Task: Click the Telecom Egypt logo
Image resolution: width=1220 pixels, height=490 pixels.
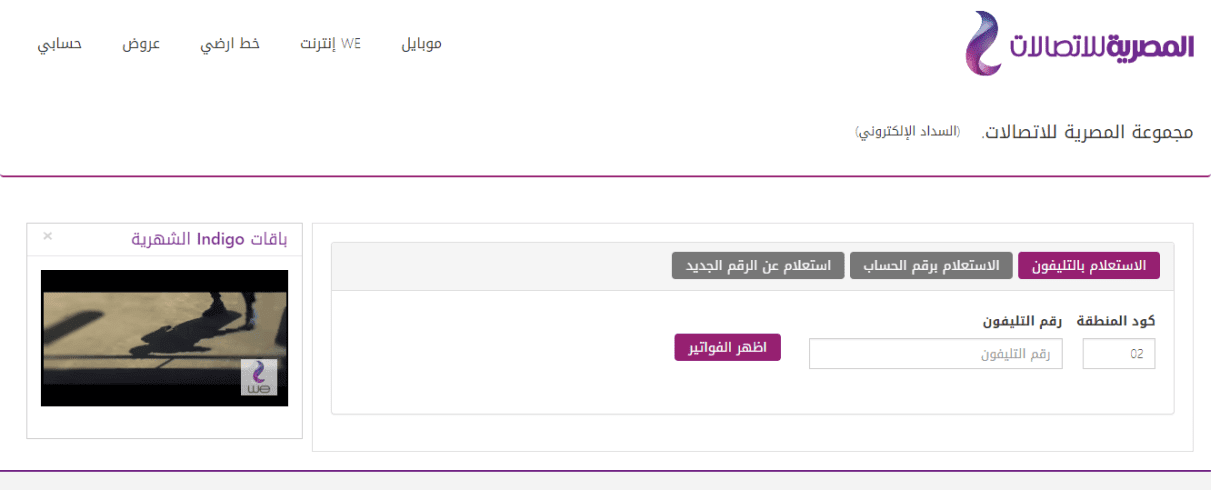Action: (1079, 44)
